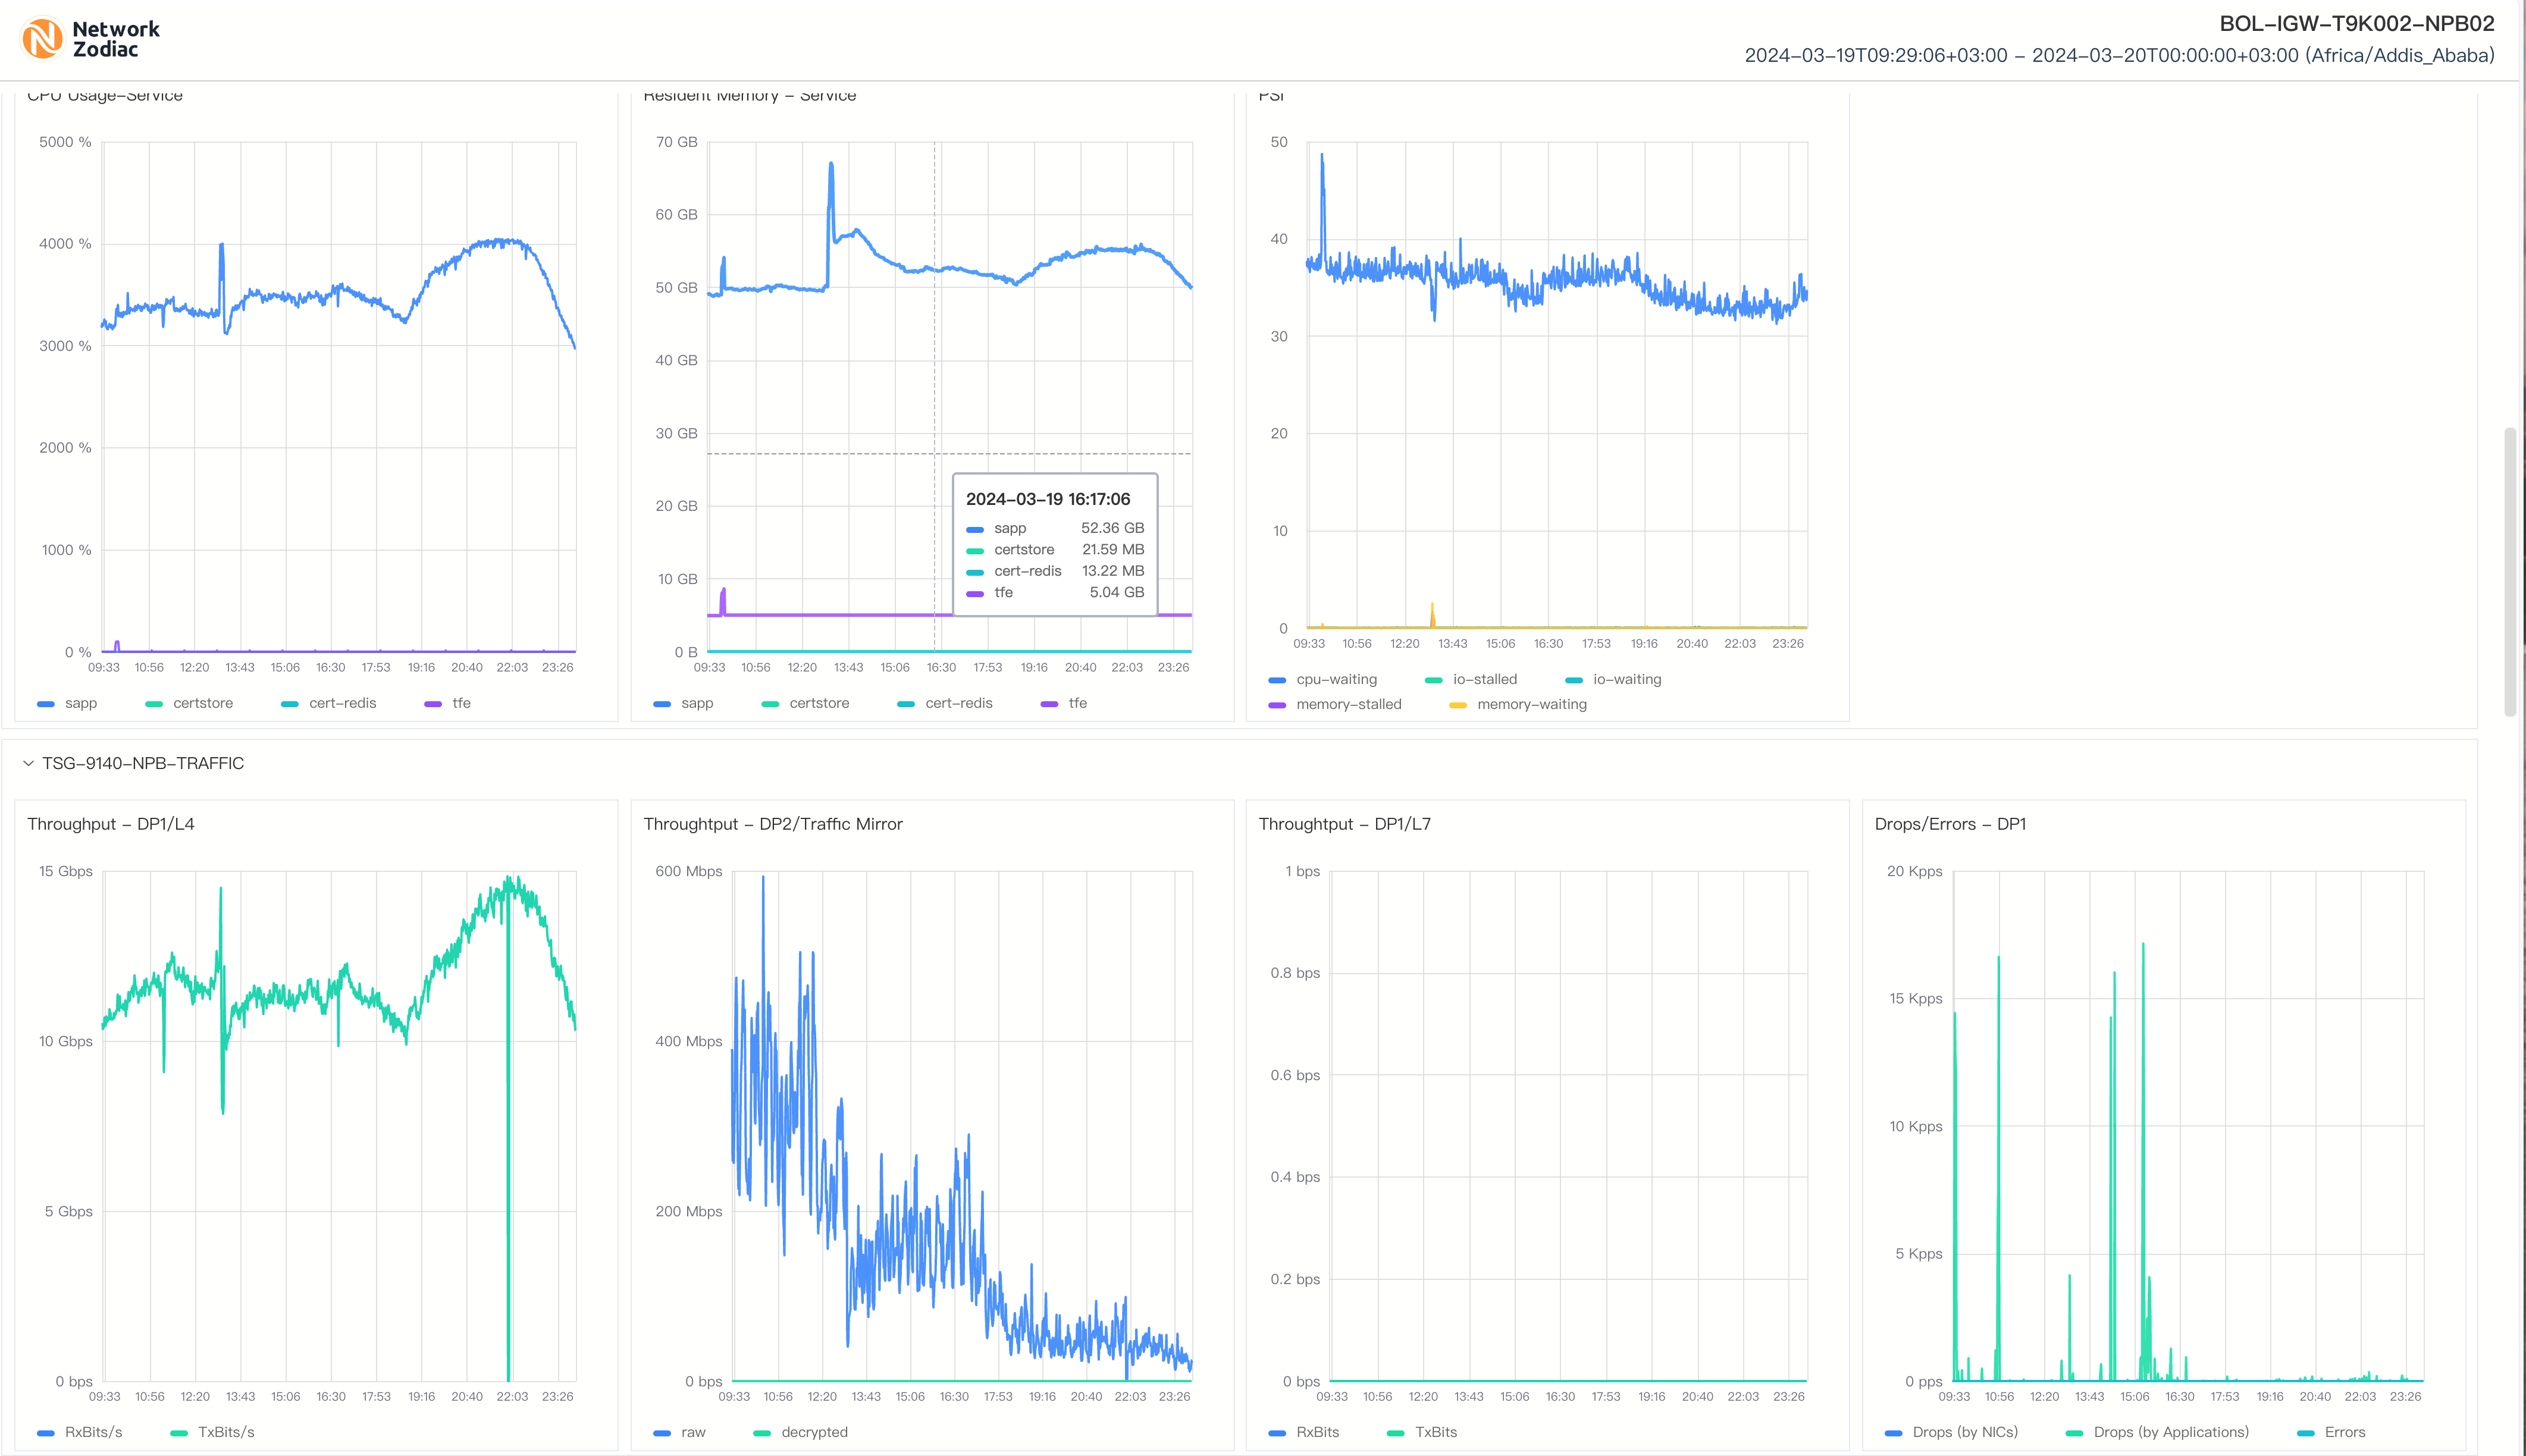
Task: Click RxBits/s legend marker in DP1/L4 chart
Action: point(46,1433)
